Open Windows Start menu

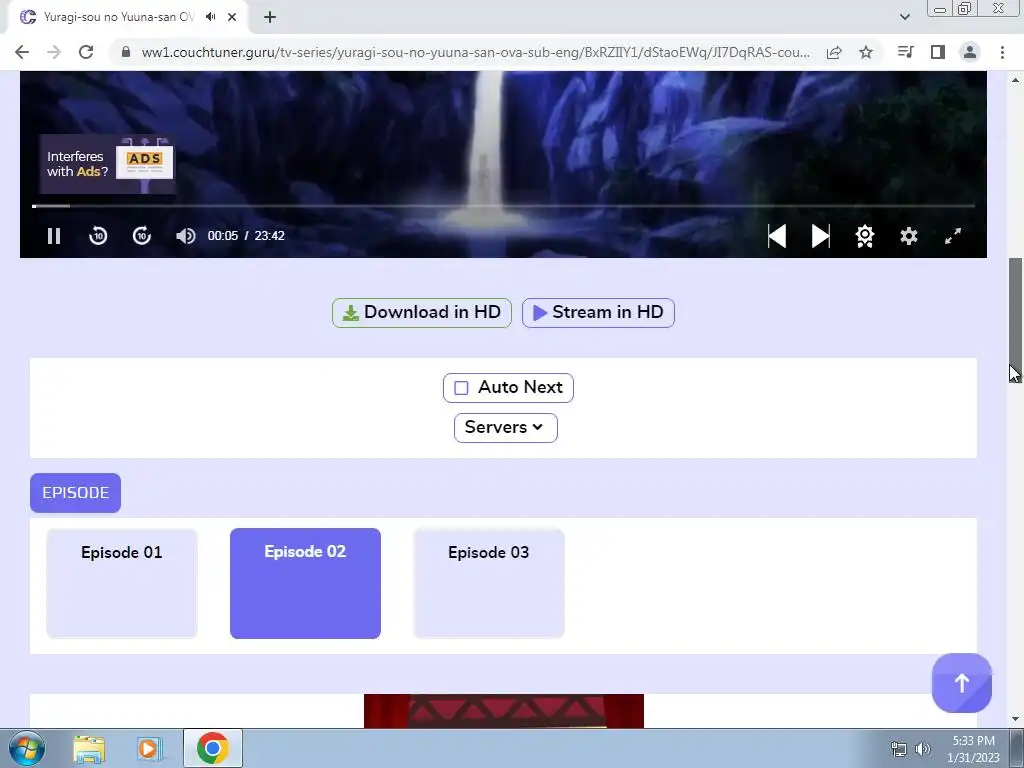pos(27,748)
